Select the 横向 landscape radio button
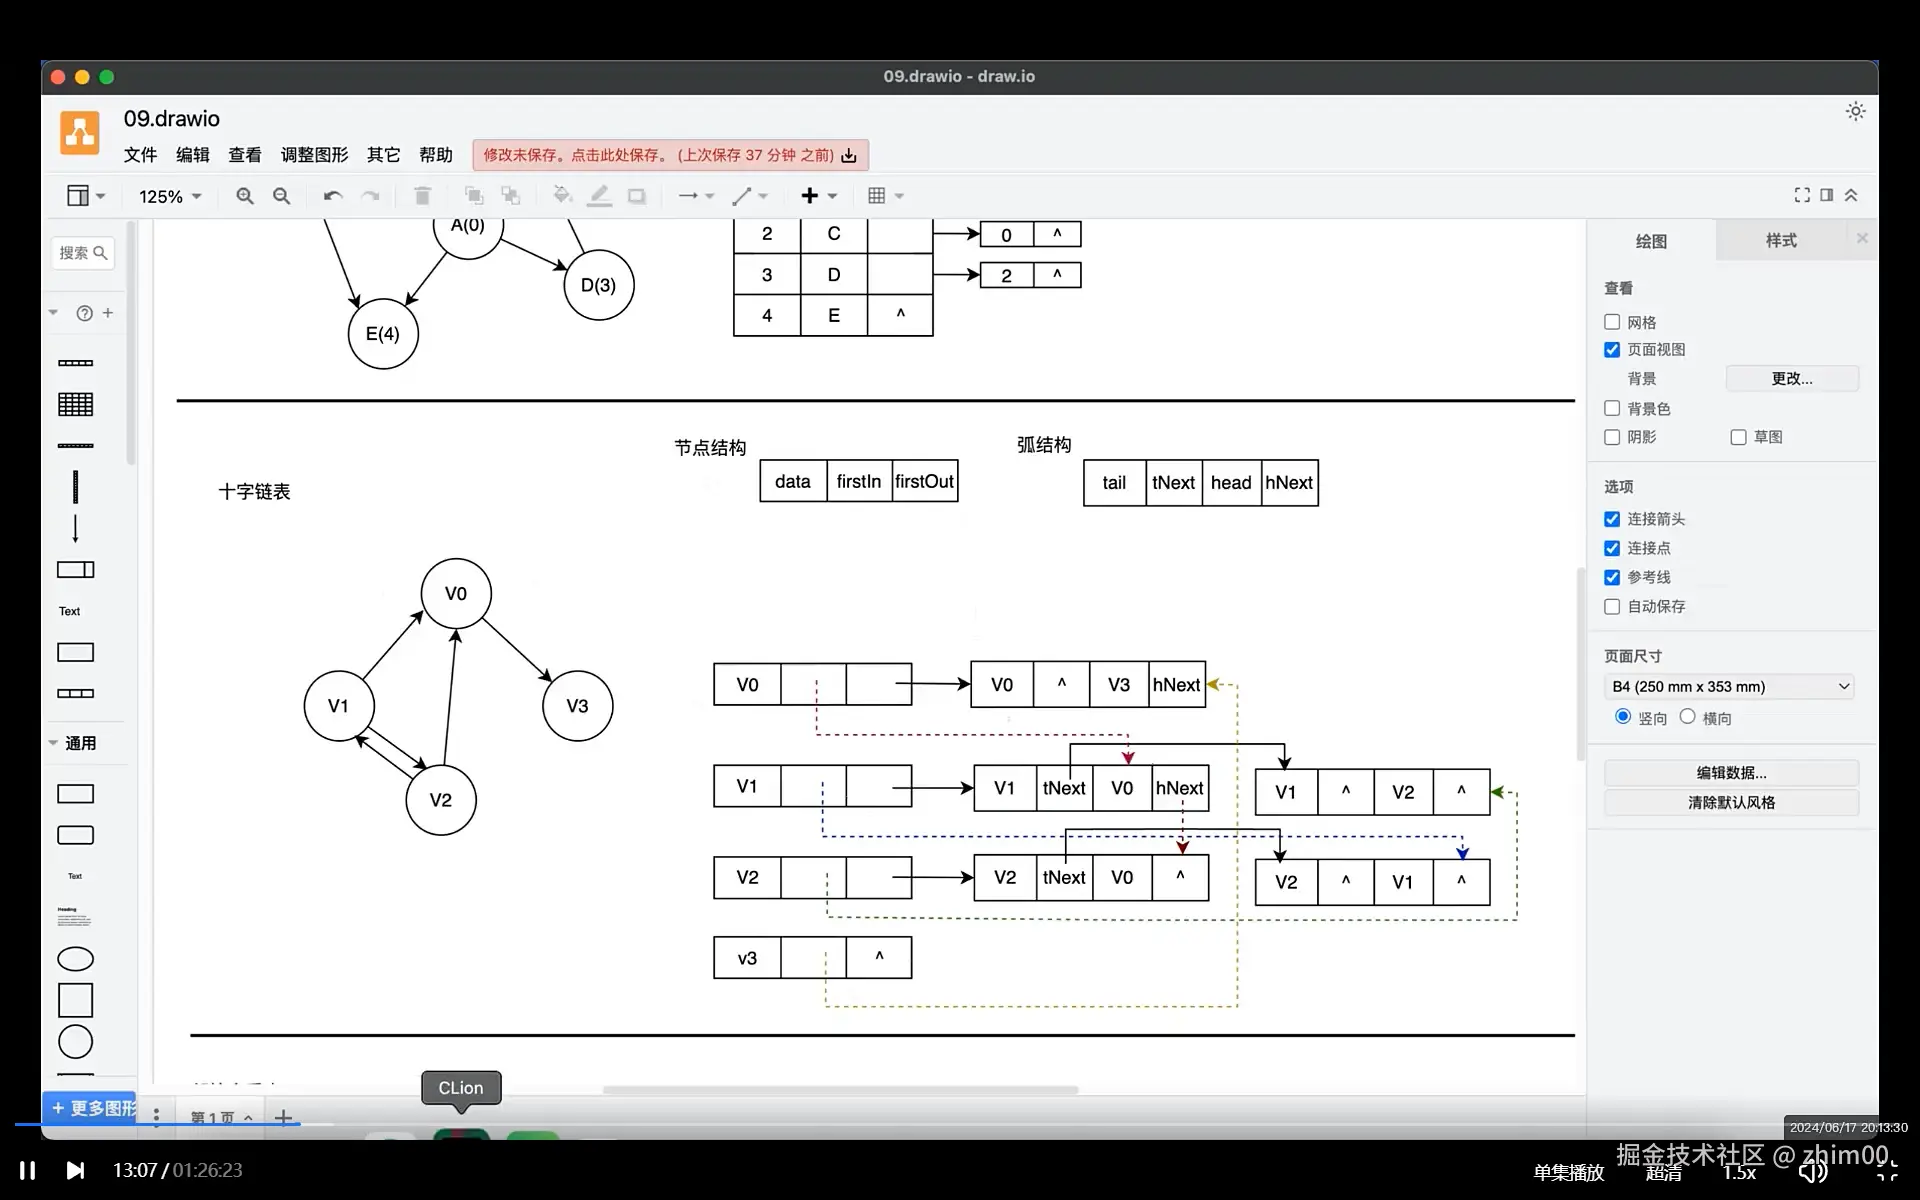 click(x=1688, y=717)
